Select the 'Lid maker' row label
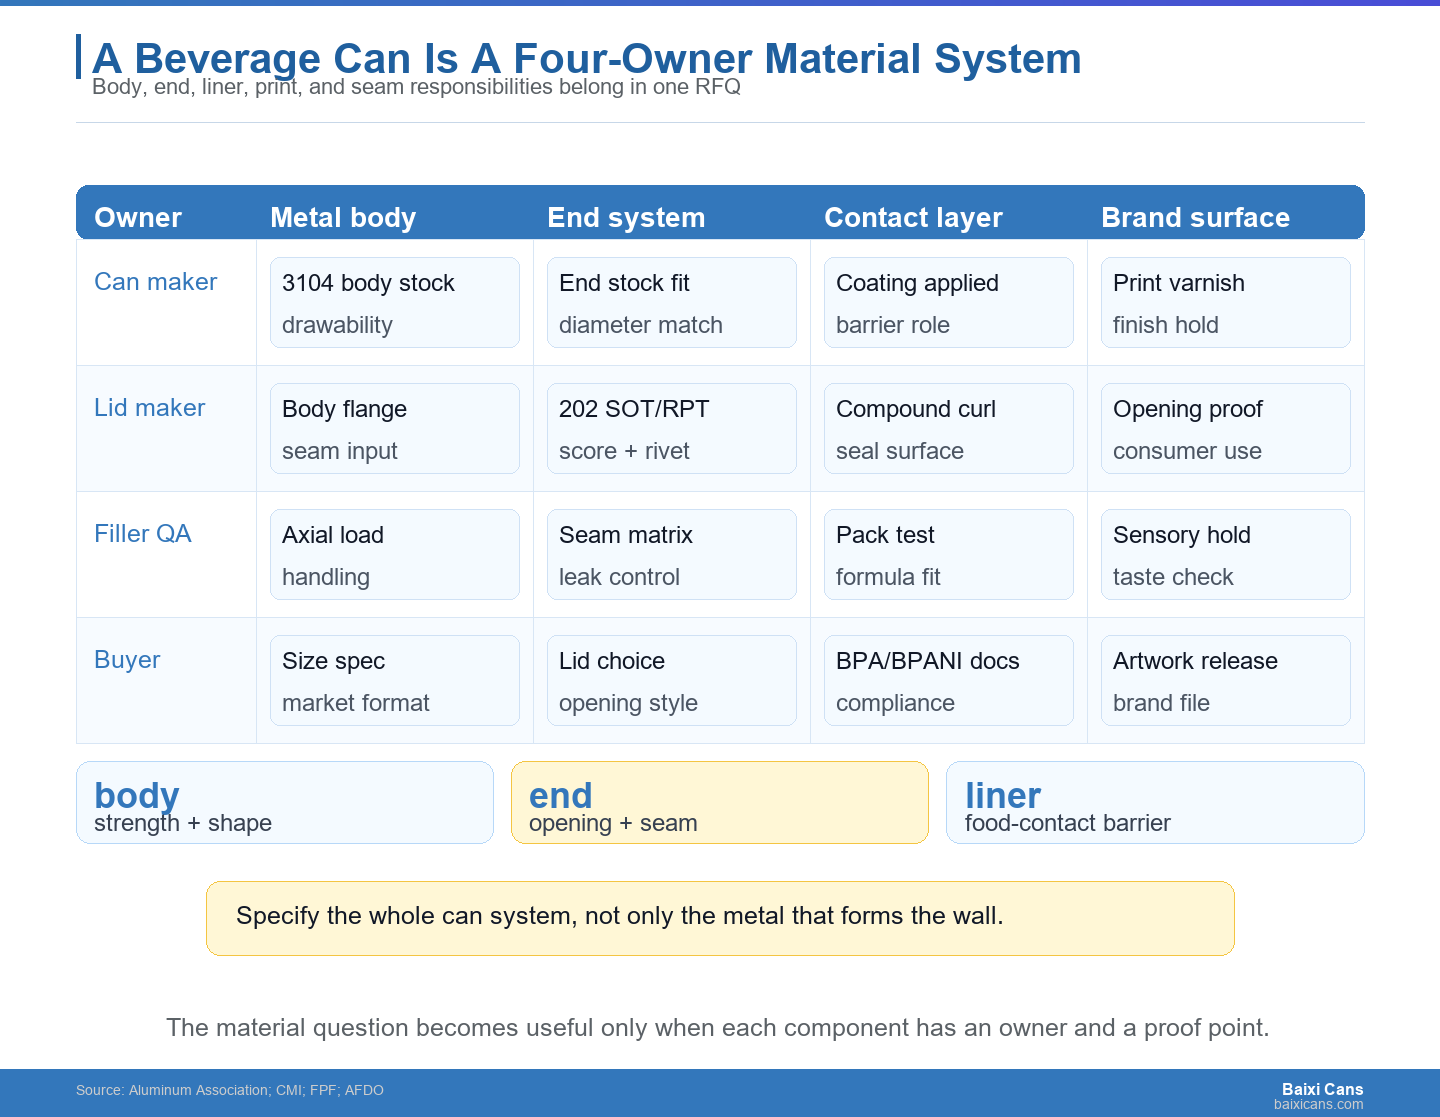 (x=149, y=408)
